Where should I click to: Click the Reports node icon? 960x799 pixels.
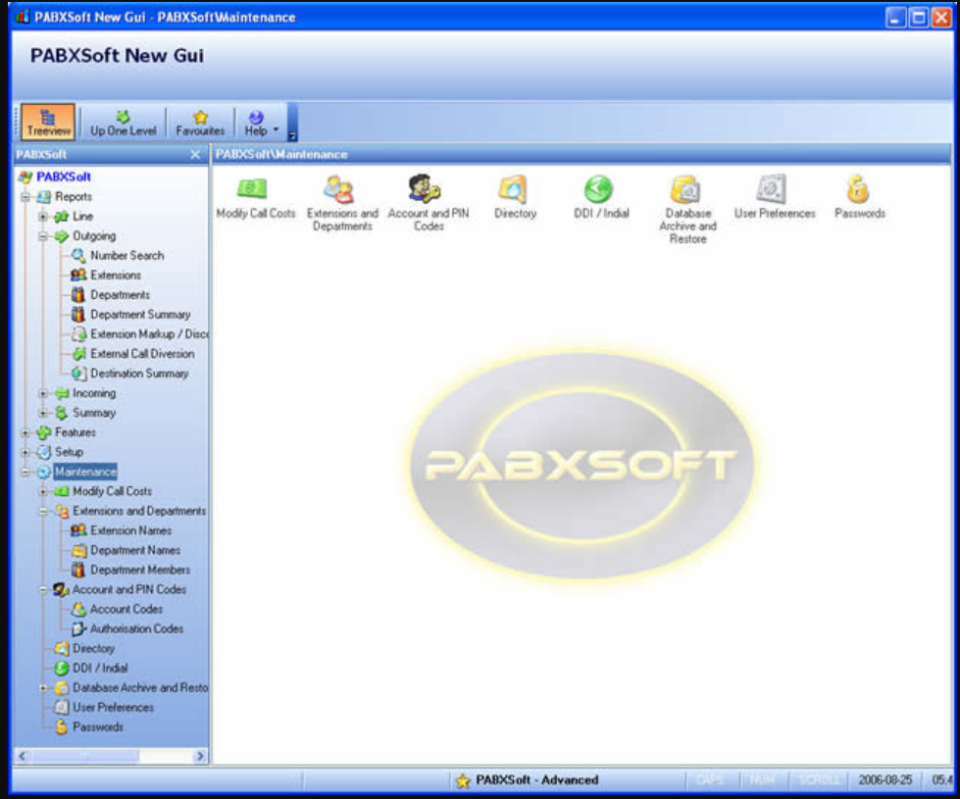click(43, 197)
